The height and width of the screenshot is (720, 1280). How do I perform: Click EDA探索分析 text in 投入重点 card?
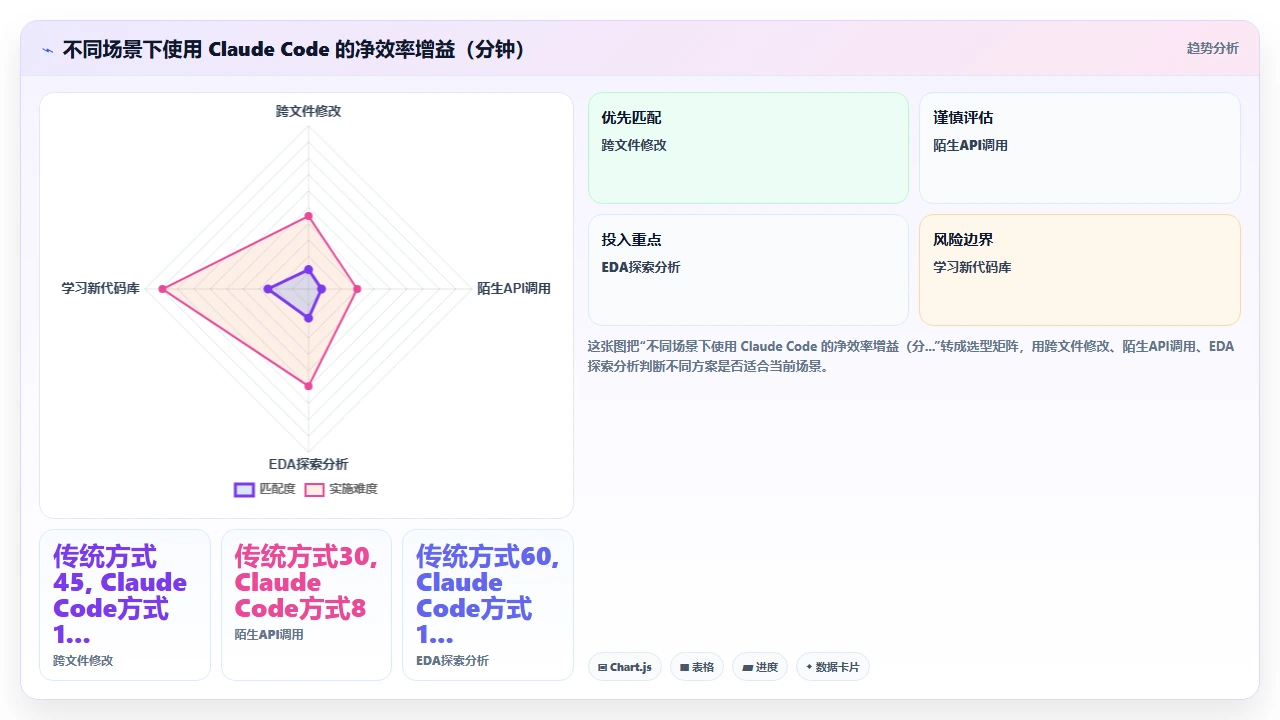pos(641,267)
